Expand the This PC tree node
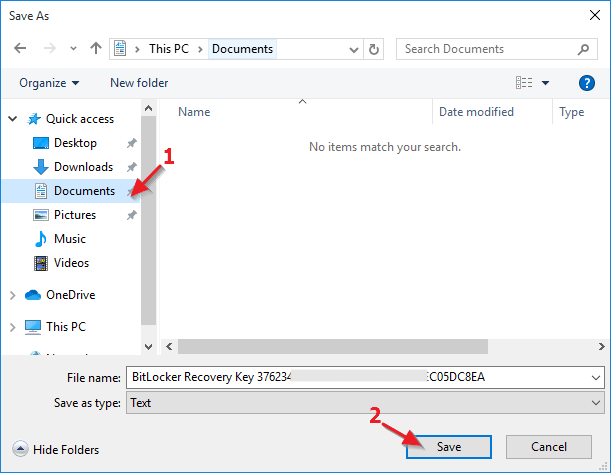This screenshot has height=473, width=611. click(x=12, y=327)
